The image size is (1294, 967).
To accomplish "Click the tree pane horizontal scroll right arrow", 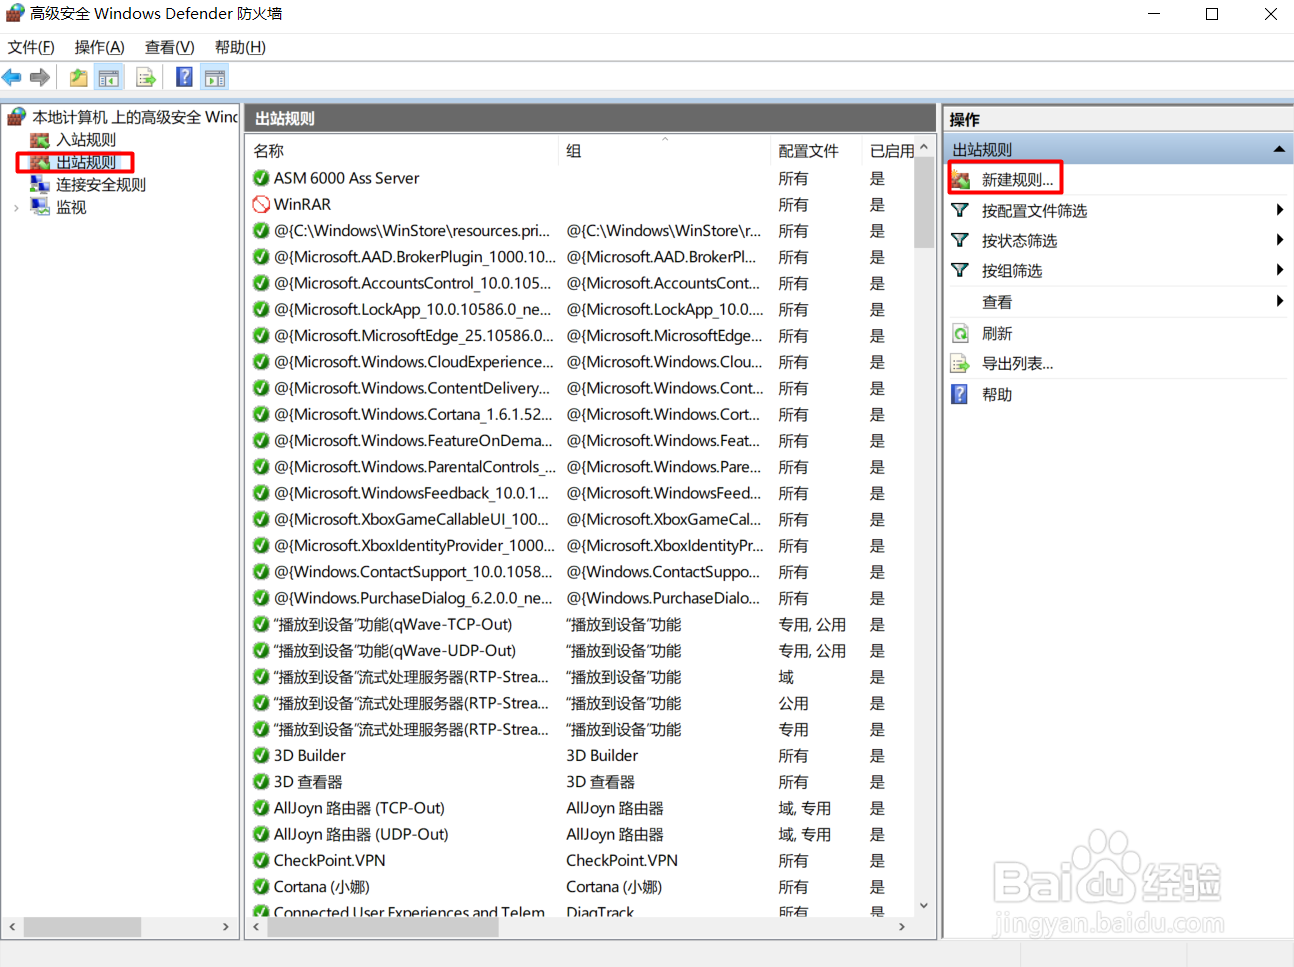I will (225, 927).
